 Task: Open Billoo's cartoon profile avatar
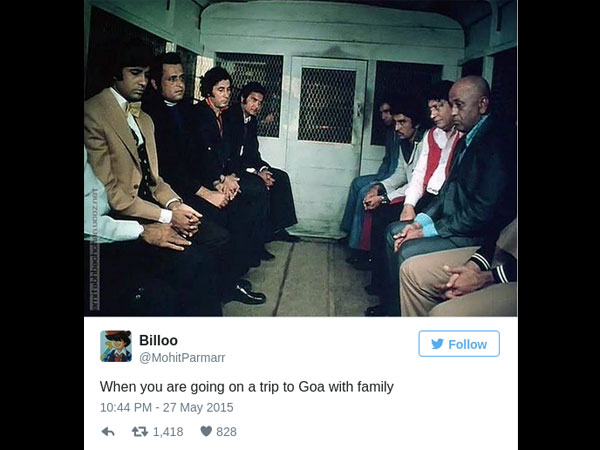tap(116, 346)
